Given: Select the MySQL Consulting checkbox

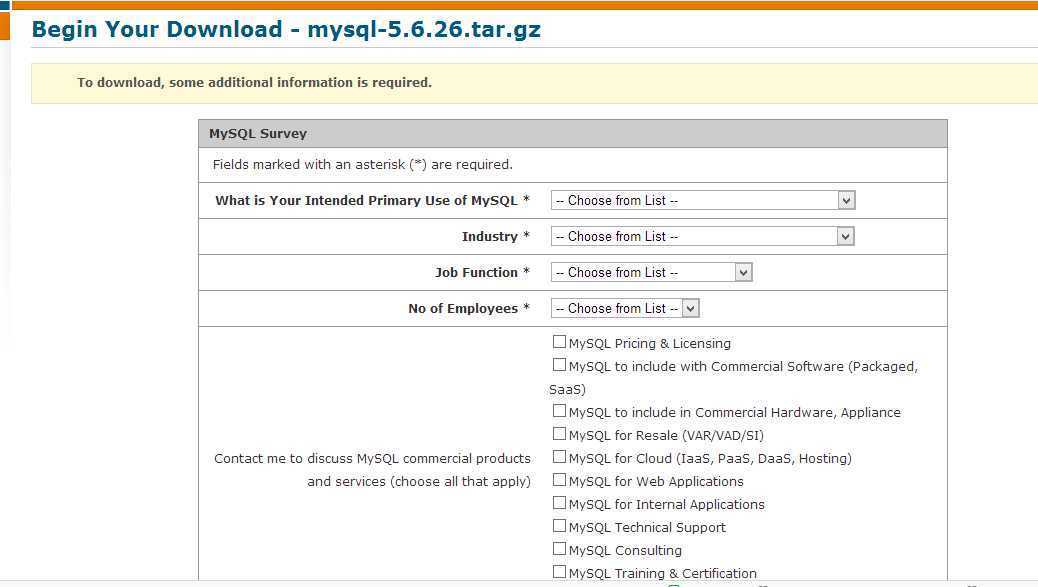Looking at the screenshot, I should click(x=560, y=549).
